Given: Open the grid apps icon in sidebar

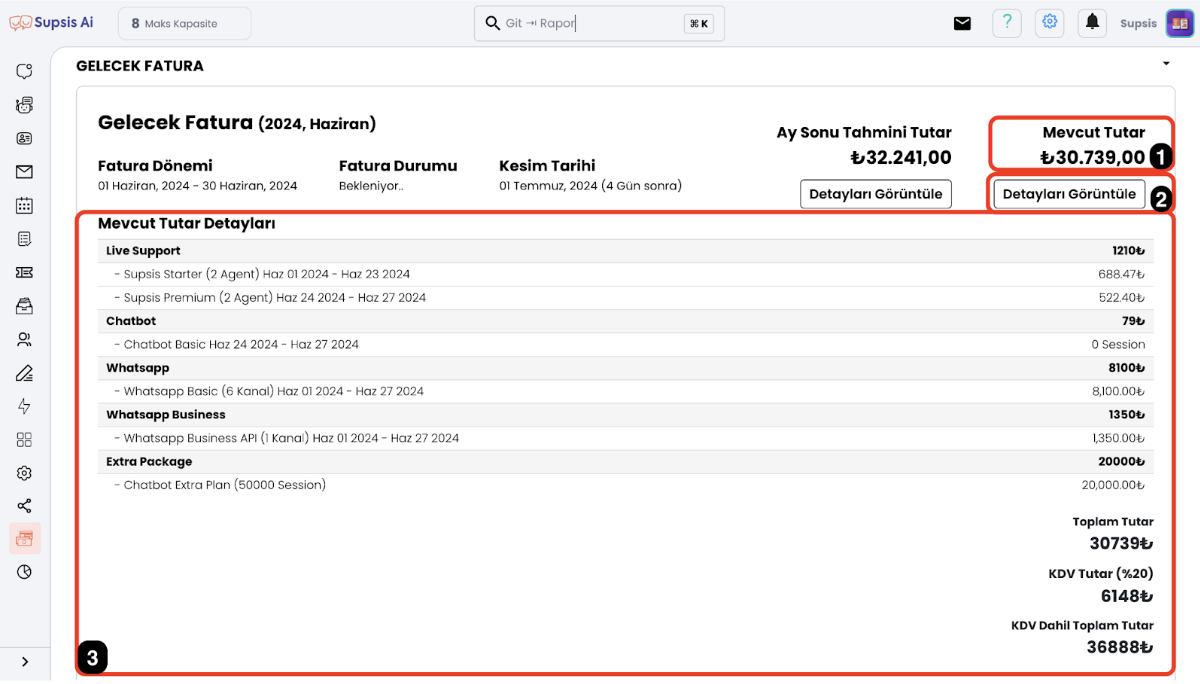Looking at the screenshot, I should (24, 440).
